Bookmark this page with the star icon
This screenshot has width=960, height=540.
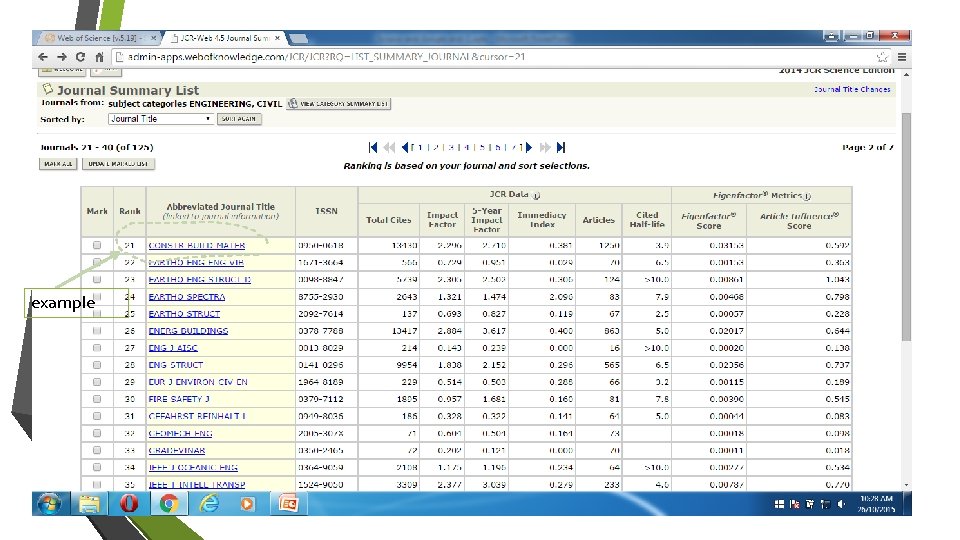[881, 59]
